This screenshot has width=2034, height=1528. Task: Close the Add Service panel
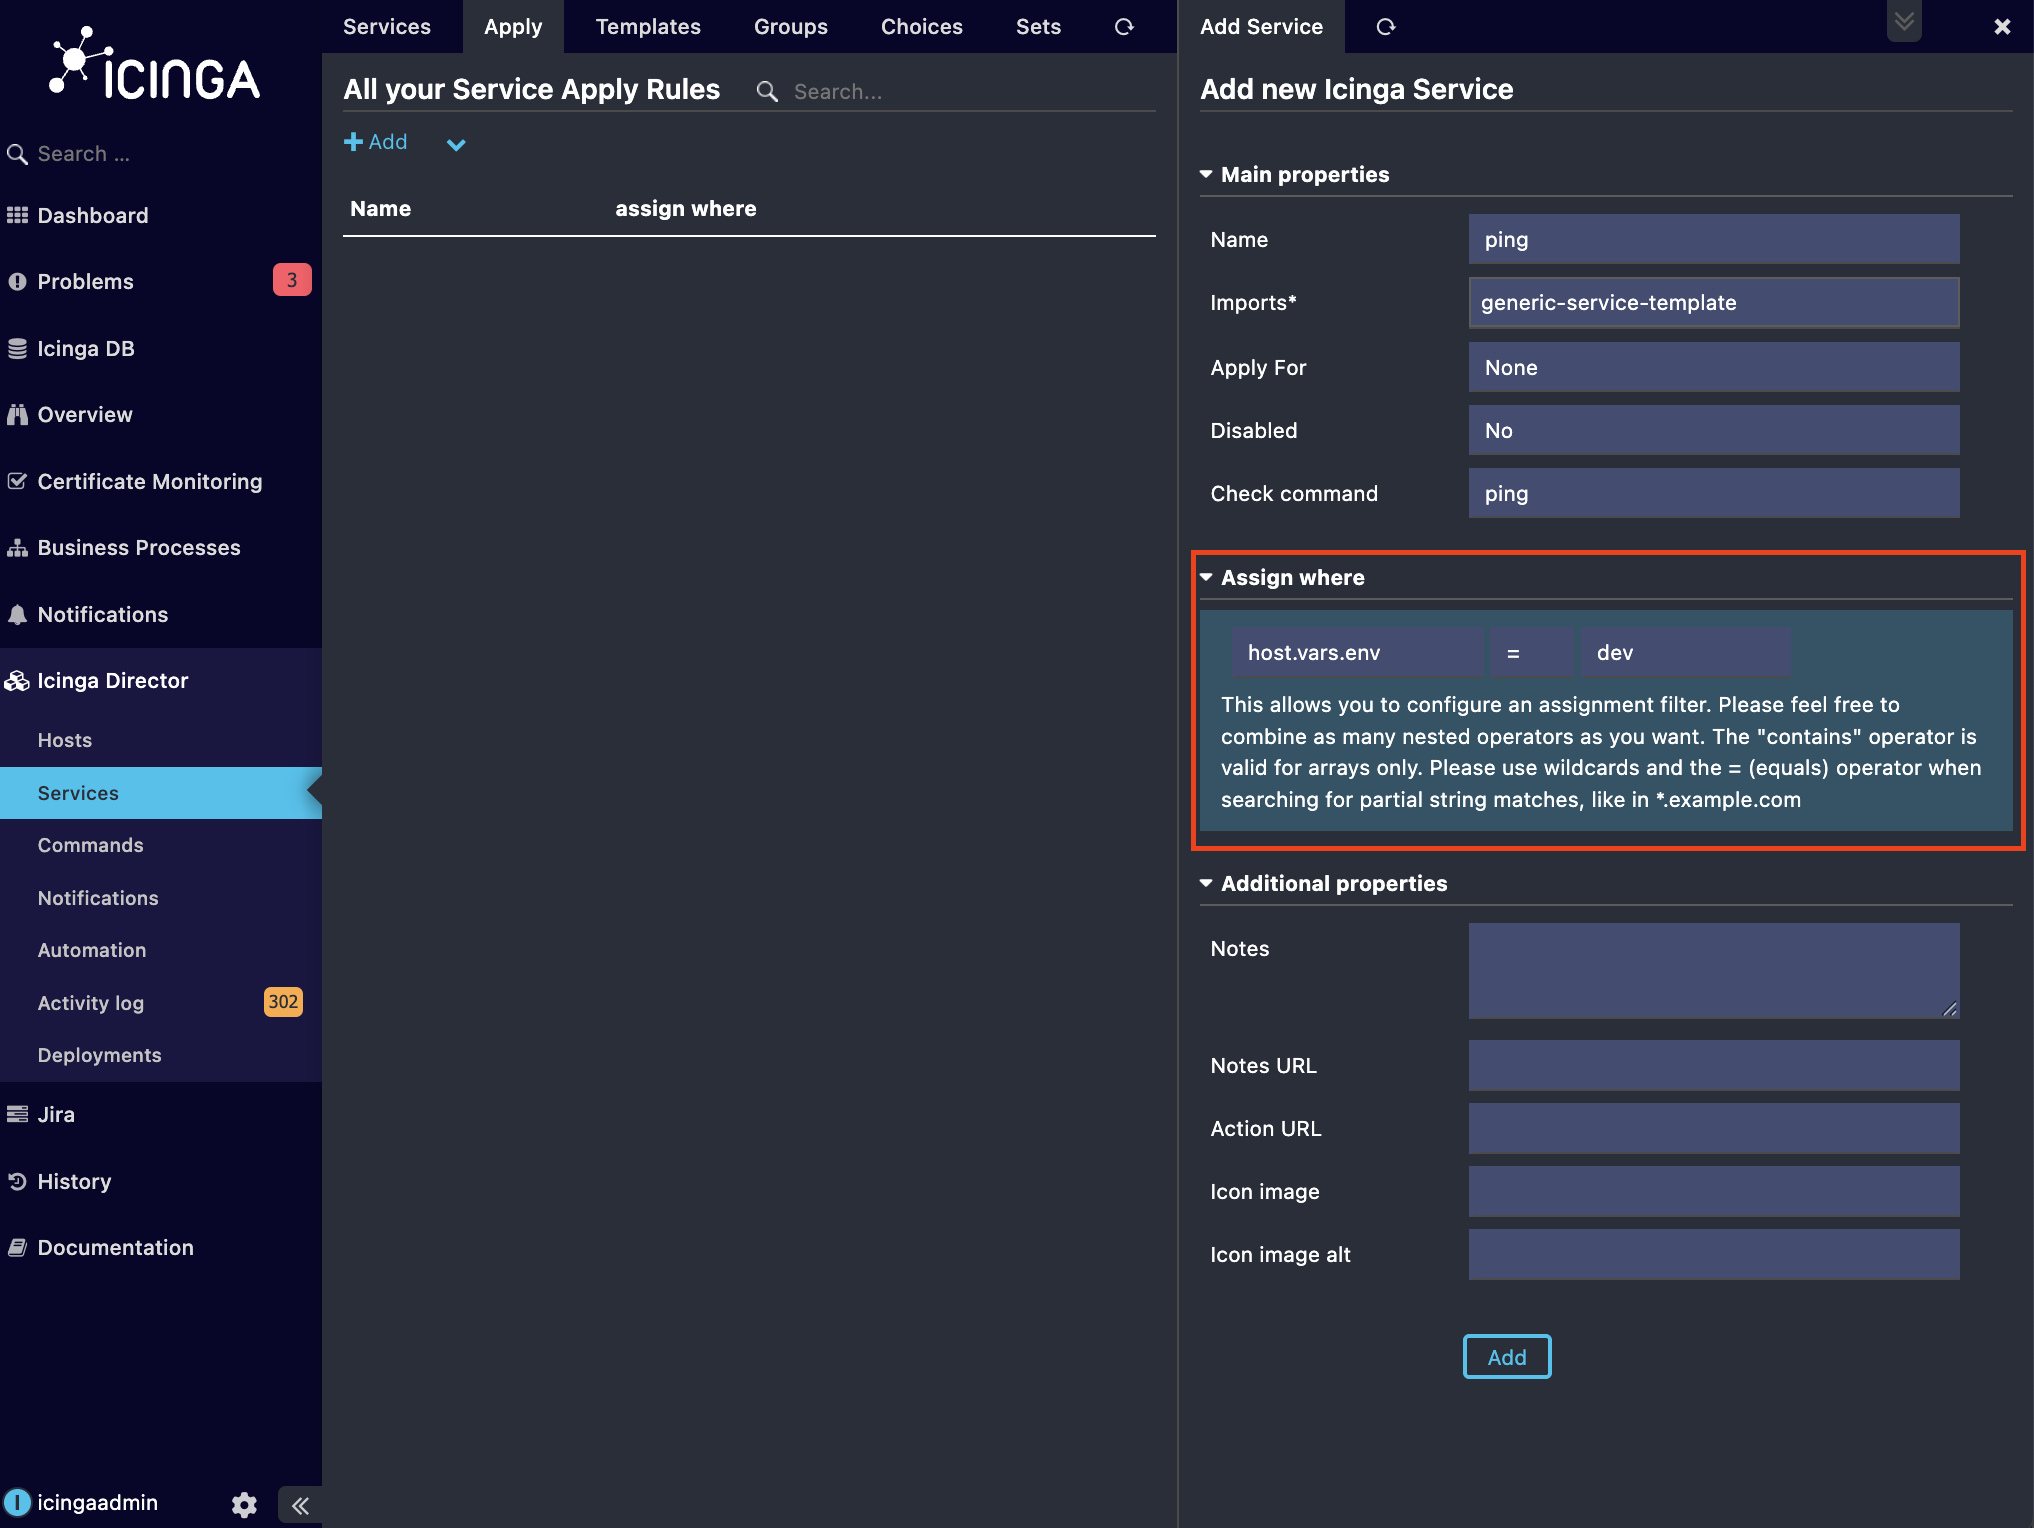(2002, 27)
